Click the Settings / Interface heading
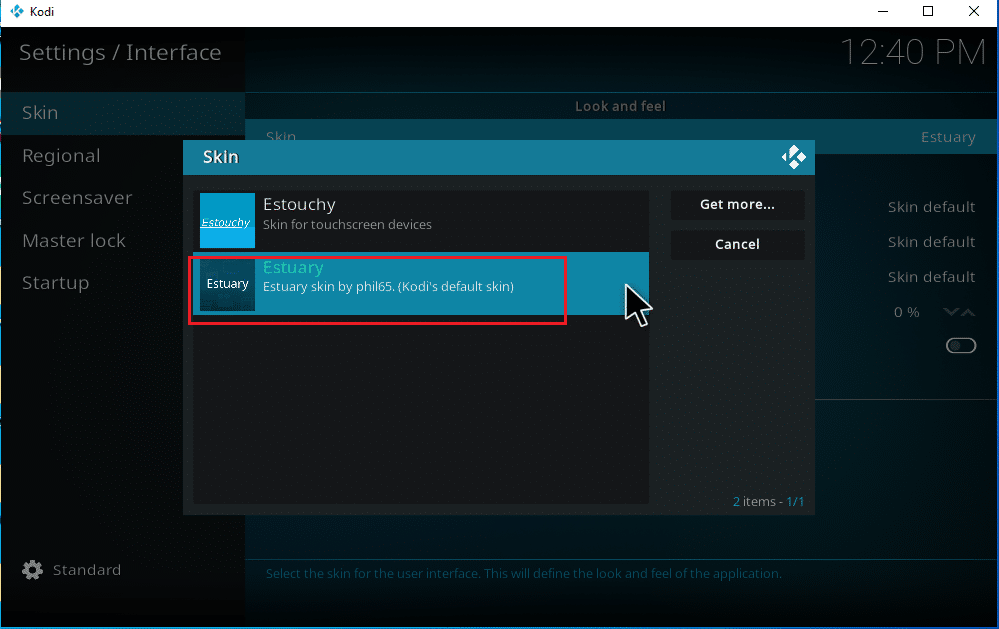This screenshot has width=999, height=629. pyautogui.click(x=120, y=52)
